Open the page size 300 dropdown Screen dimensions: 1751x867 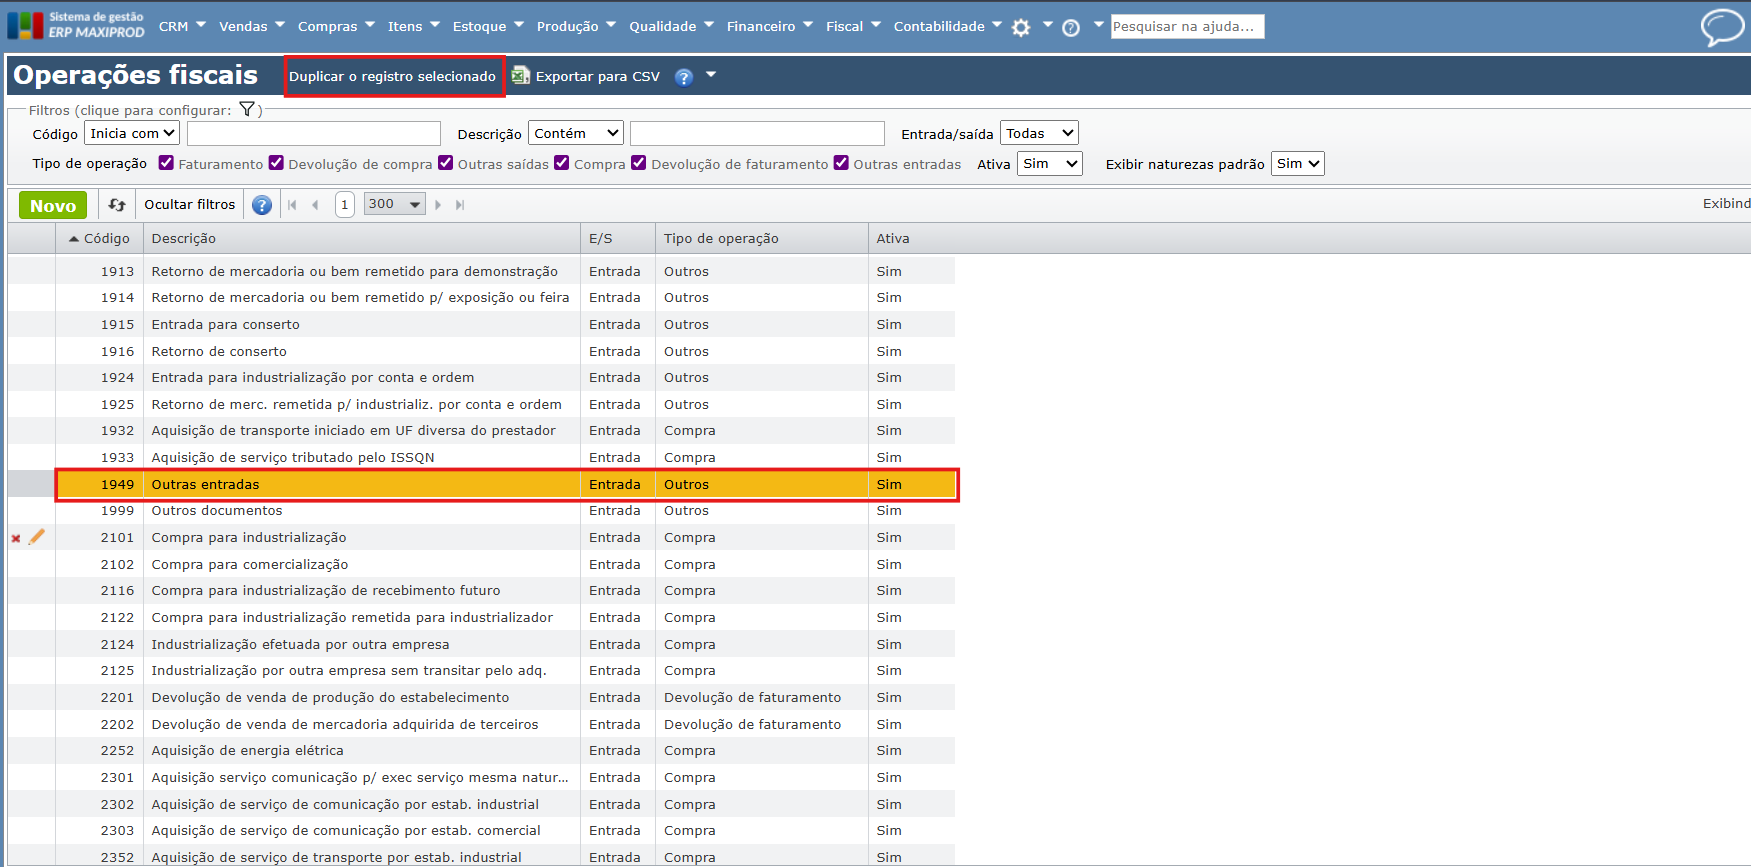[x=394, y=204]
